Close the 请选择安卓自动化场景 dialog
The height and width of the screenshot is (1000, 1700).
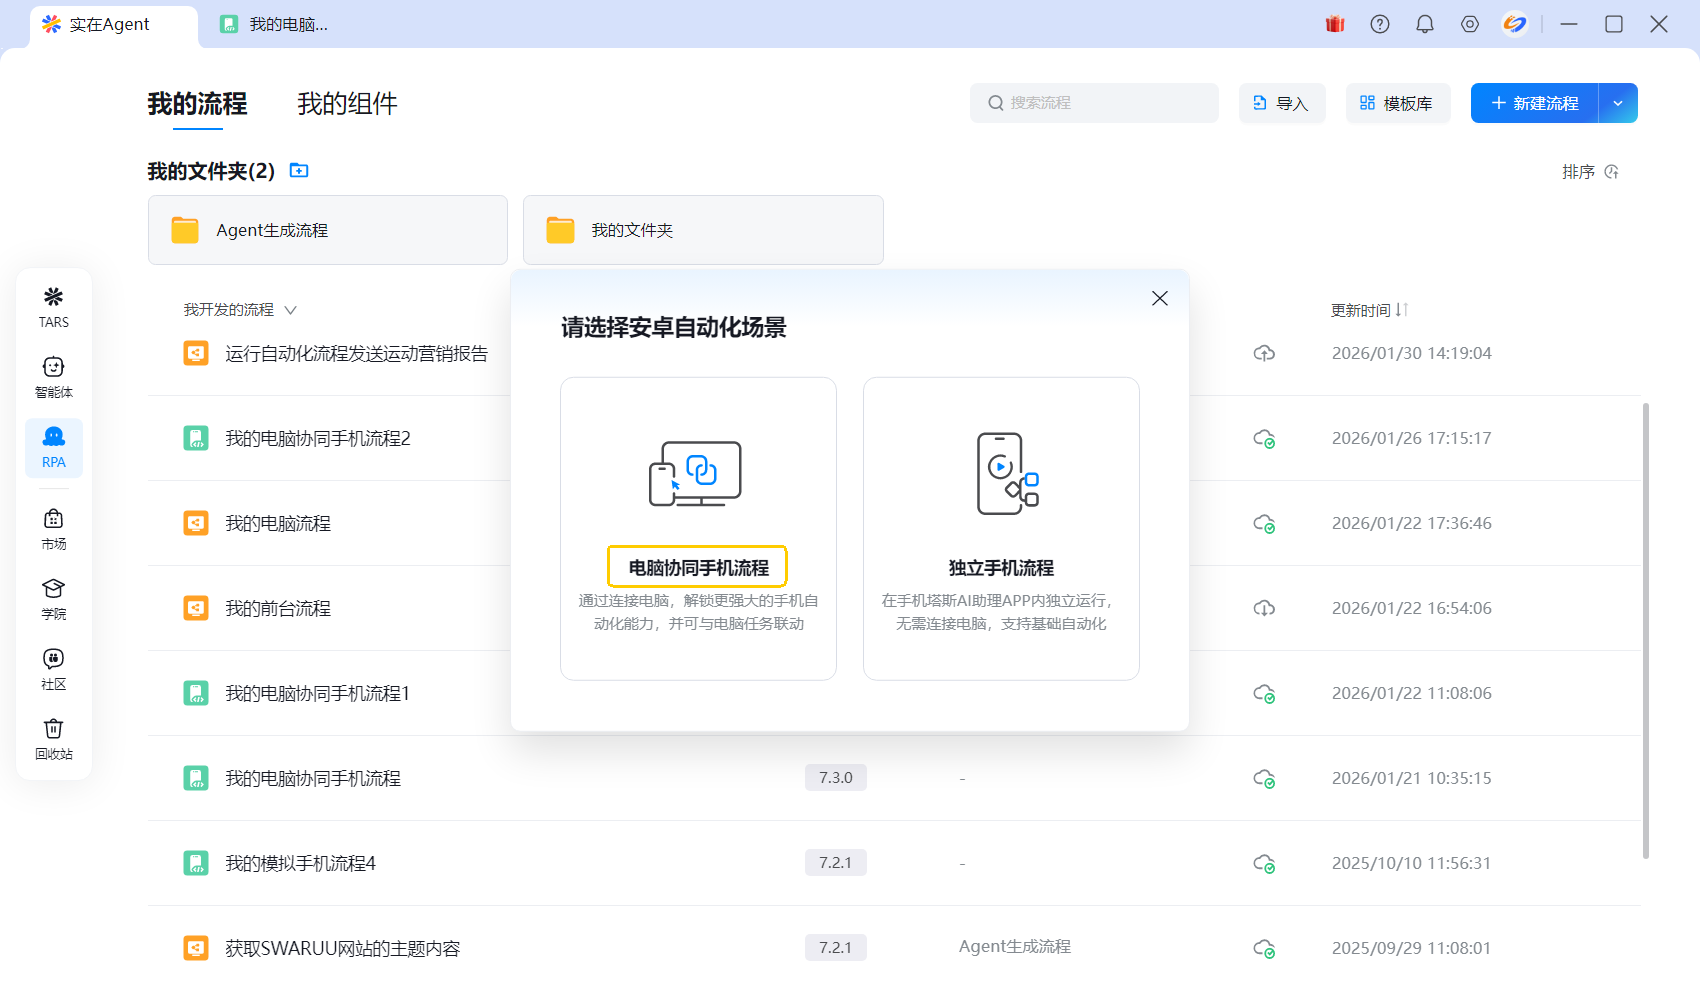coord(1160,298)
